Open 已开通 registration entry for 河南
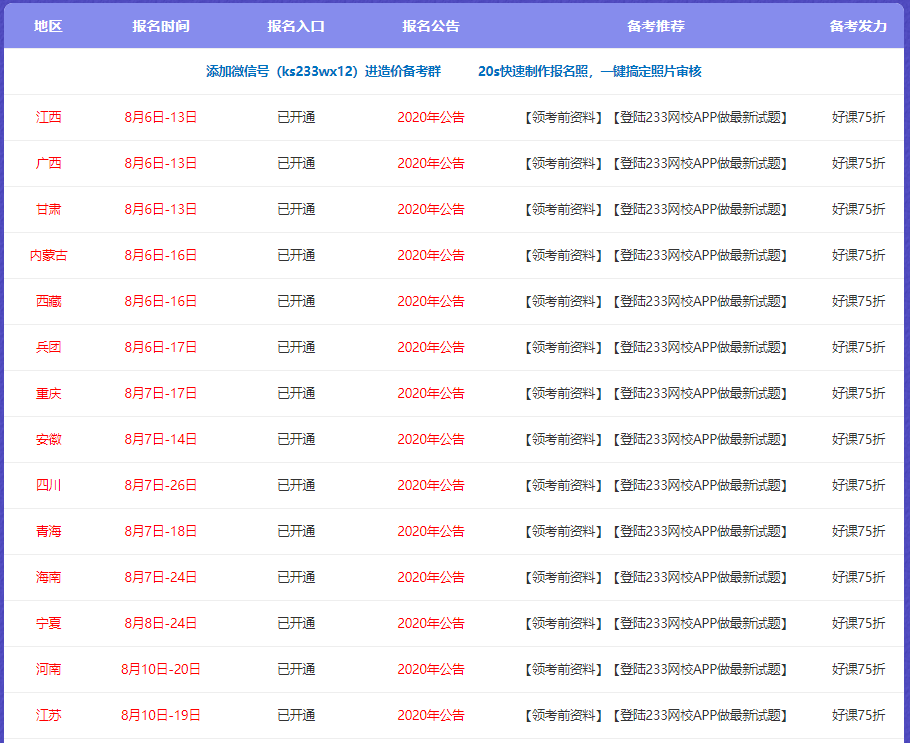 (296, 669)
